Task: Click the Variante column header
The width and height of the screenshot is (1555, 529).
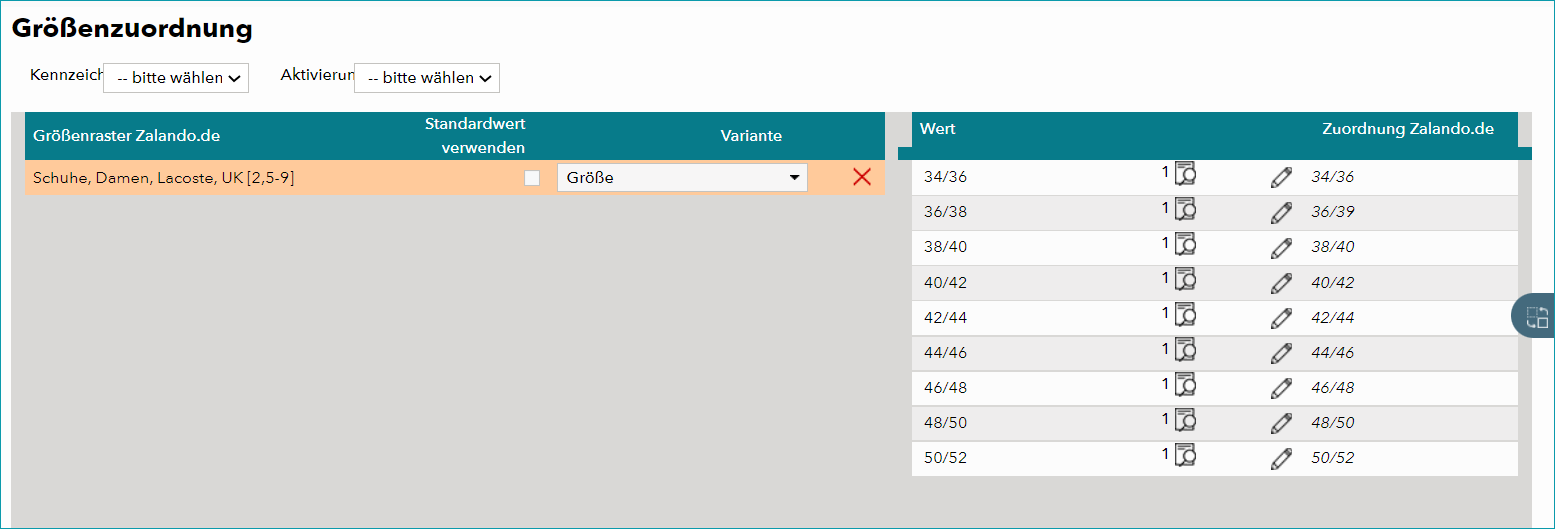Action: pos(751,135)
